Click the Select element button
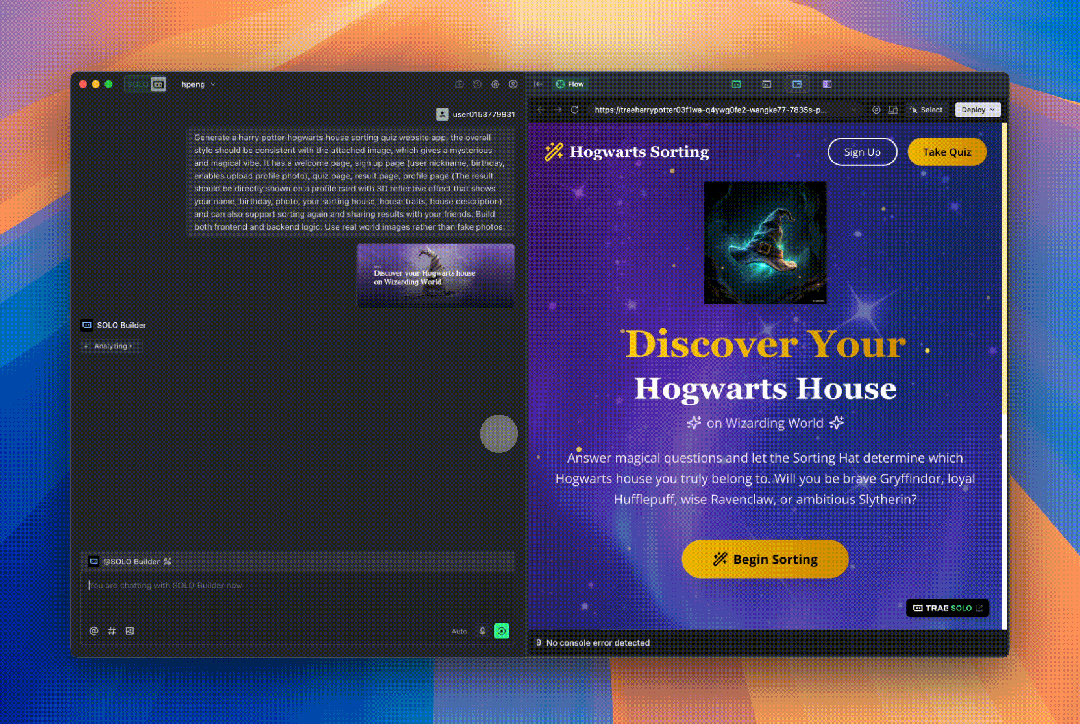This screenshot has width=1080, height=724. click(x=926, y=110)
